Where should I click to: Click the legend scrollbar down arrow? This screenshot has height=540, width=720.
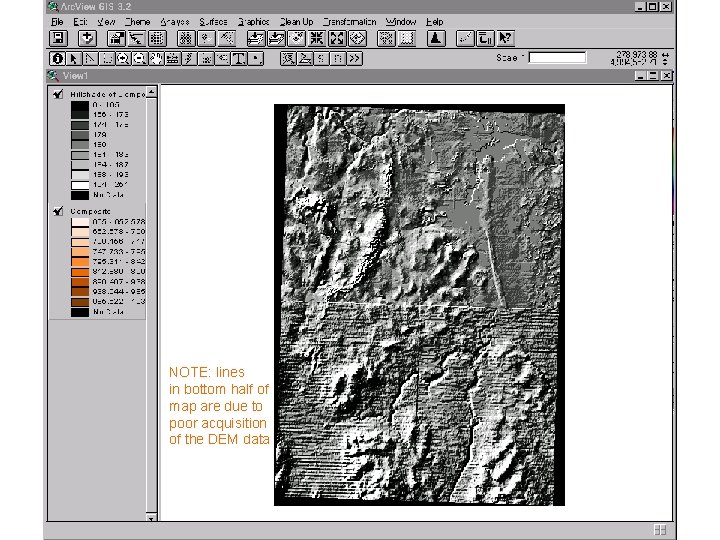(151, 518)
